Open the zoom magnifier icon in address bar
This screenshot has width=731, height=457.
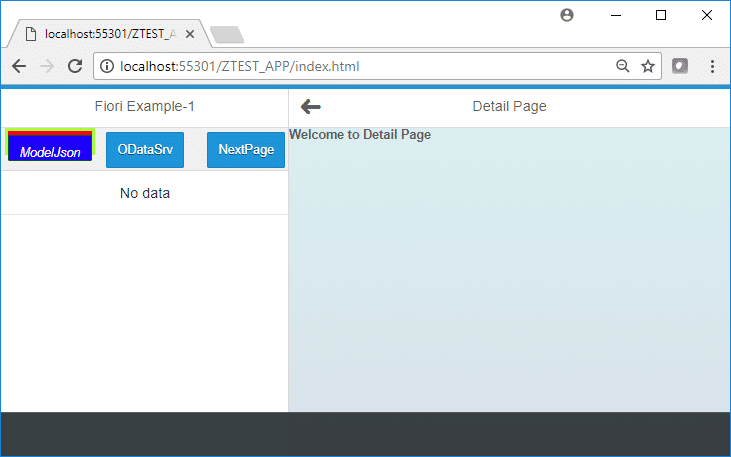622,67
